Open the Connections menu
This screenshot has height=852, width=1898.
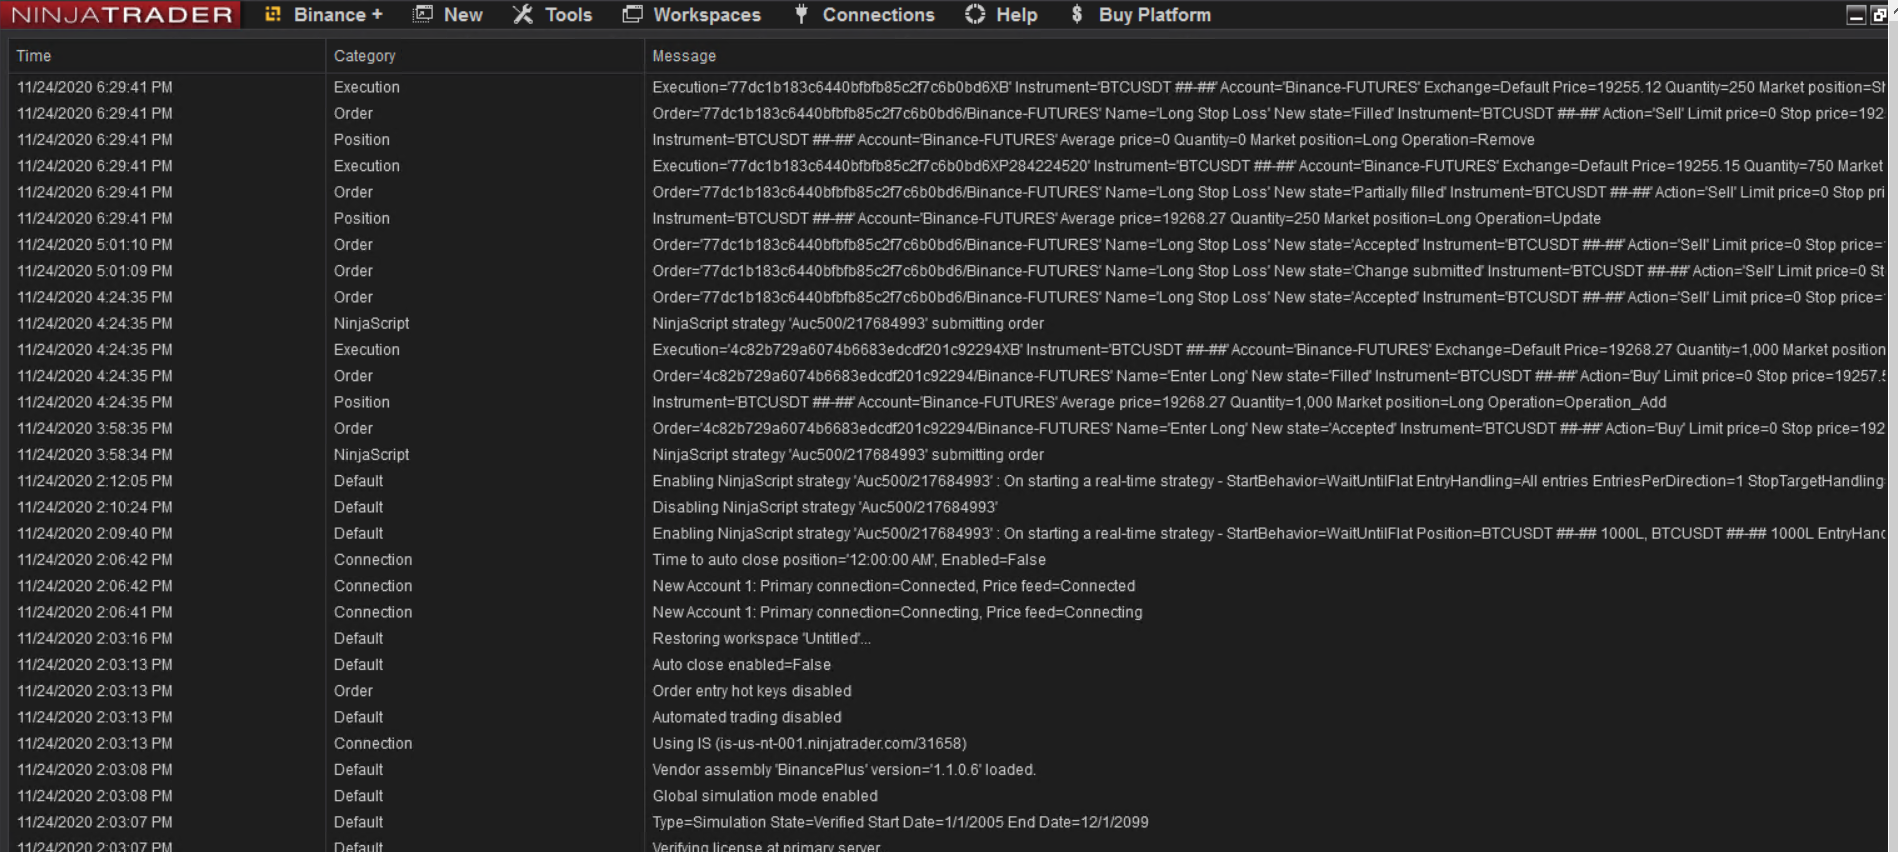click(x=864, y=15)
